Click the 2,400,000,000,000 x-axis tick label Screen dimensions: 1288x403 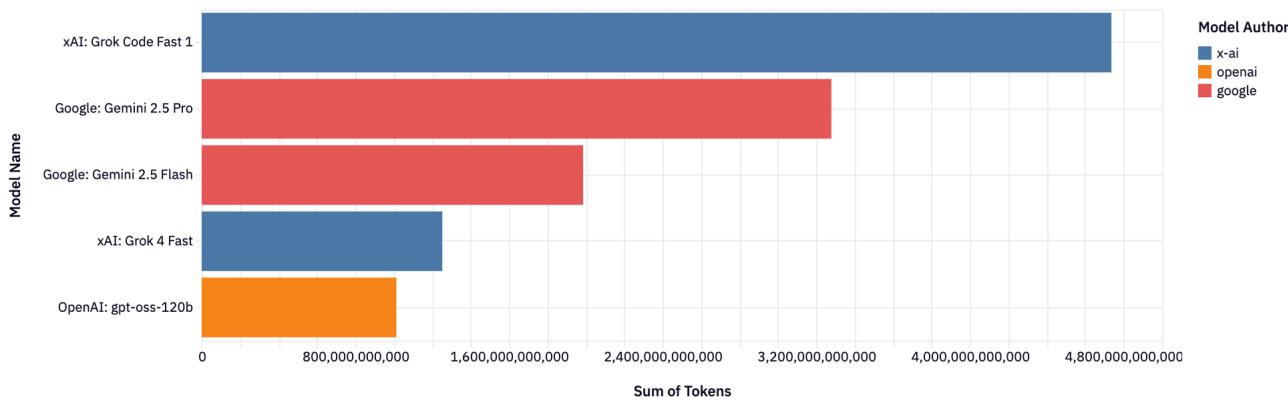click(664, 357)
